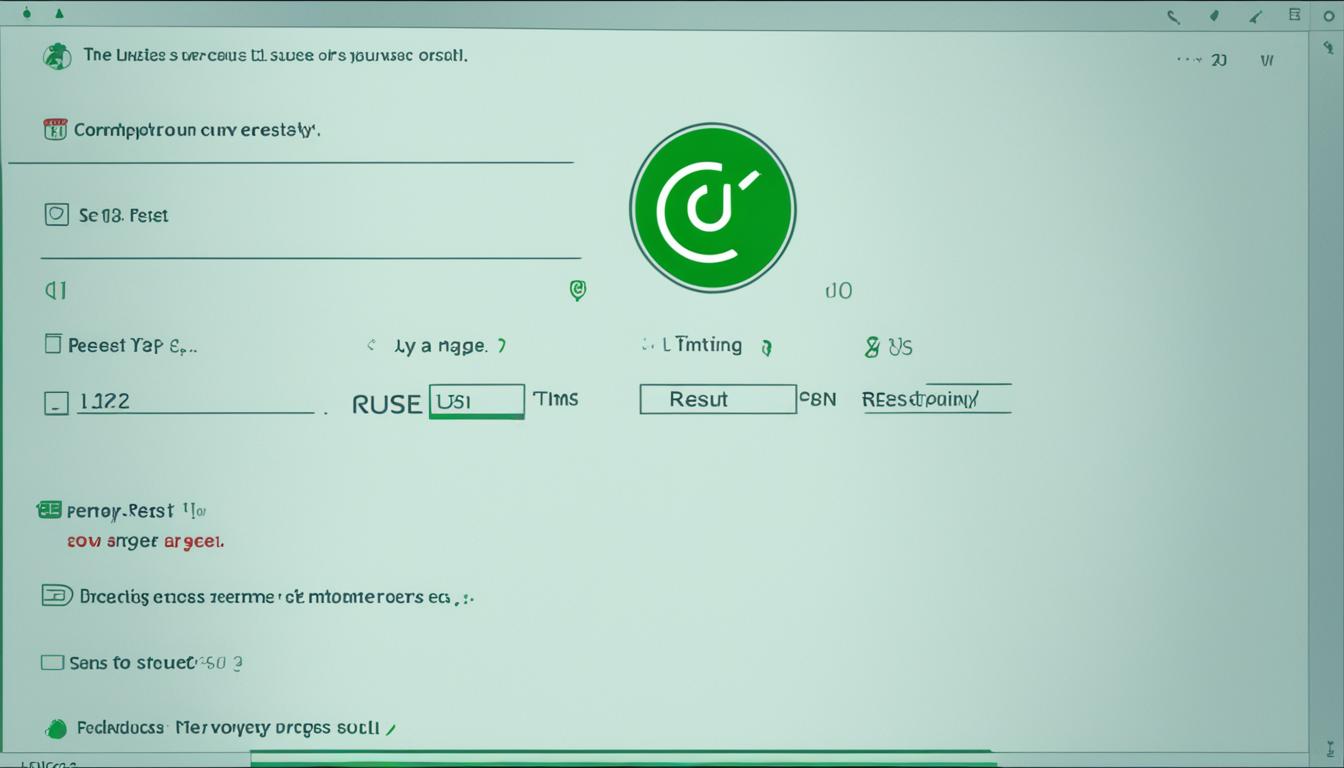Click into the 'USI' input box
1344x768 pixels.
pyautogui.click(x=476, y=401)
